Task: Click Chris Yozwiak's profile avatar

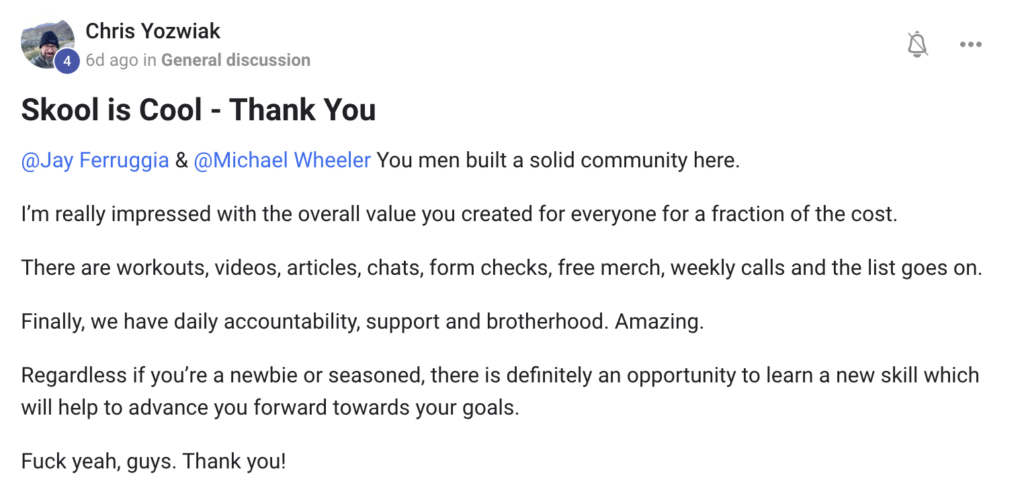Action: [46, 42]
